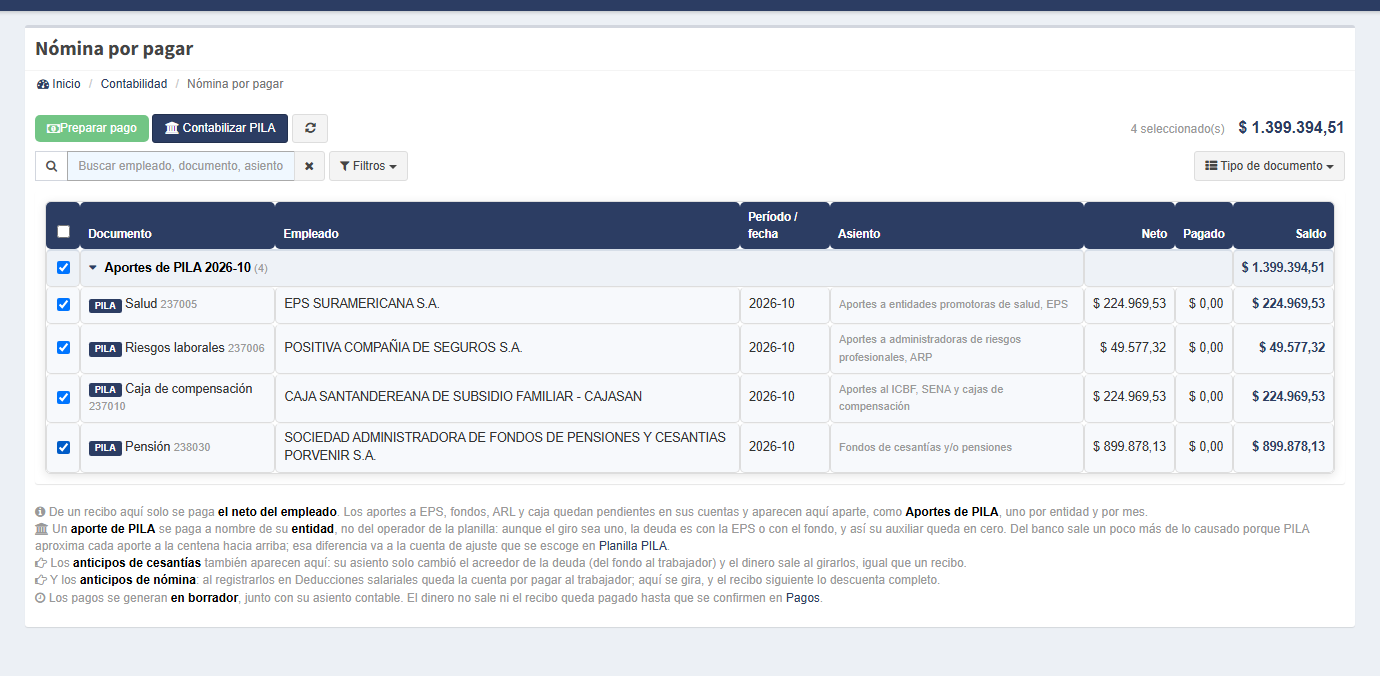Click the Caja de compensación 237010 document cell

pyautogui.click(x=177, y=397)
